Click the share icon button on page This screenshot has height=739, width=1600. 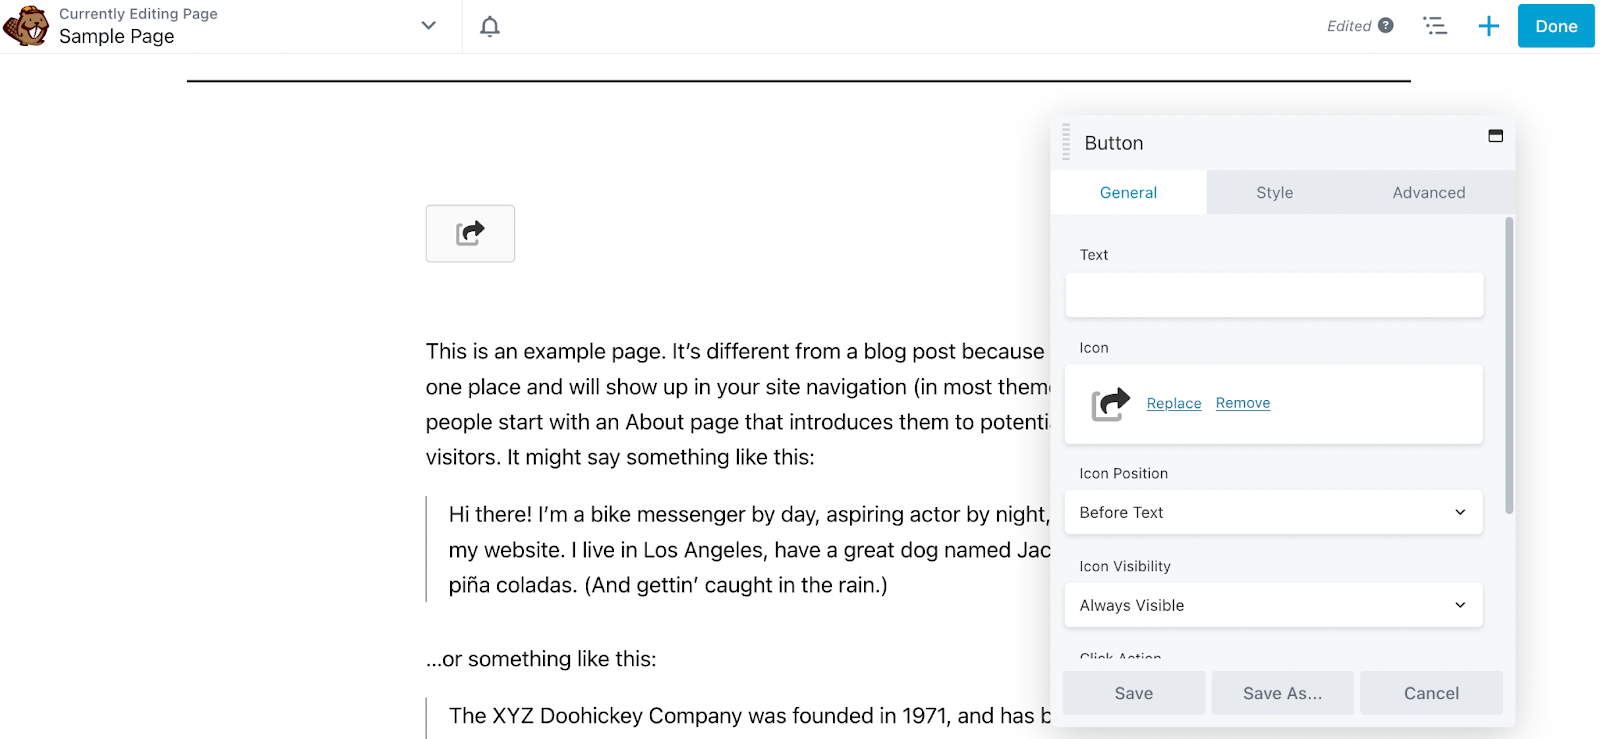470,234
